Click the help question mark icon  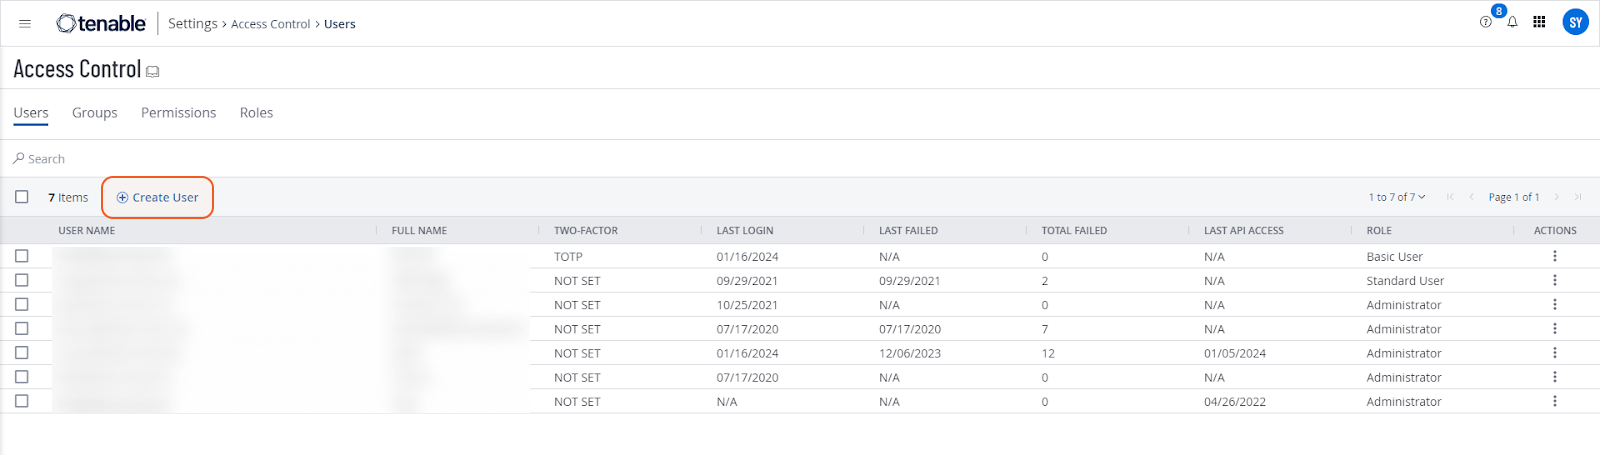click(1485, 22)
